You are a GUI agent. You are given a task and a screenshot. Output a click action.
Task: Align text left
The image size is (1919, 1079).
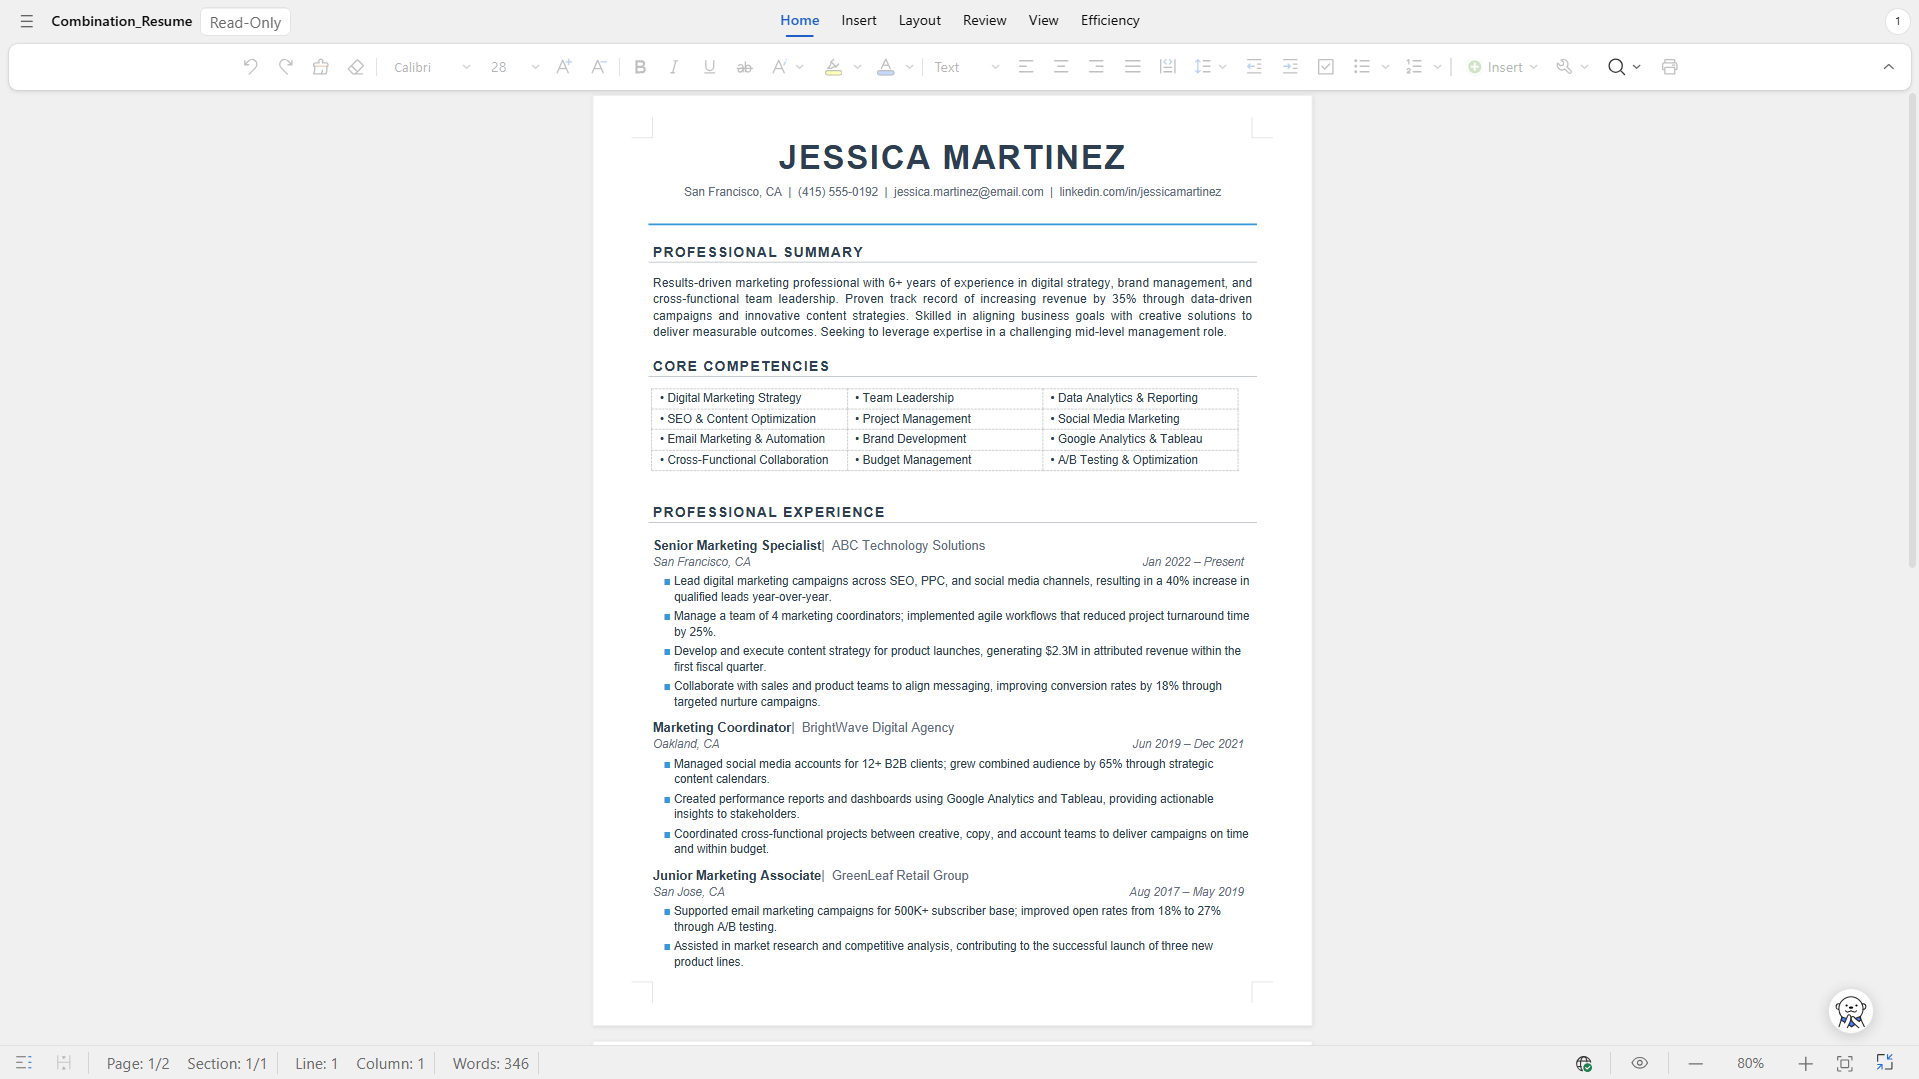(x=1026, y=67)
